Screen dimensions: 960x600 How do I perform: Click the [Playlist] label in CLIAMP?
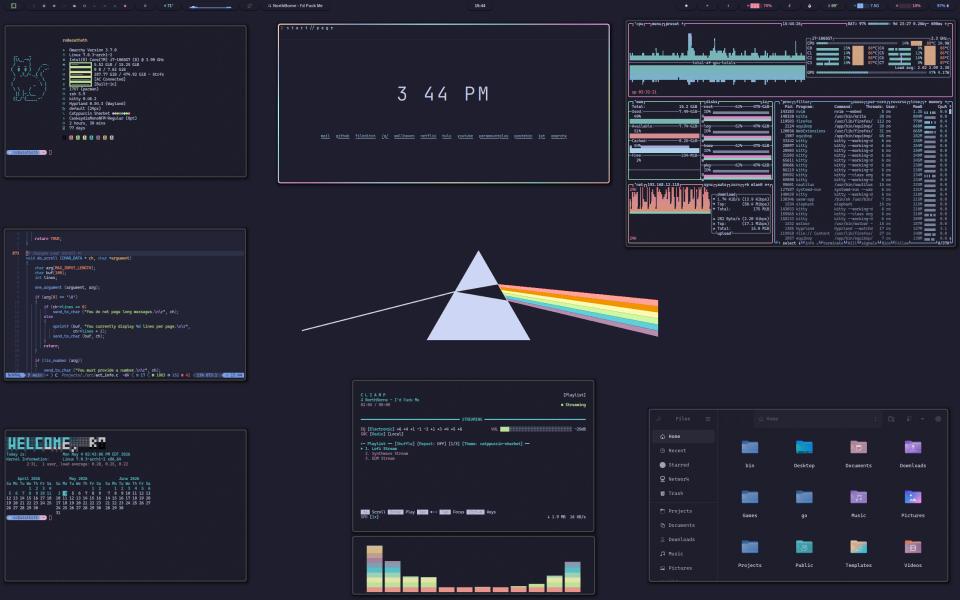pyautogui.click(x=574, y=395)
